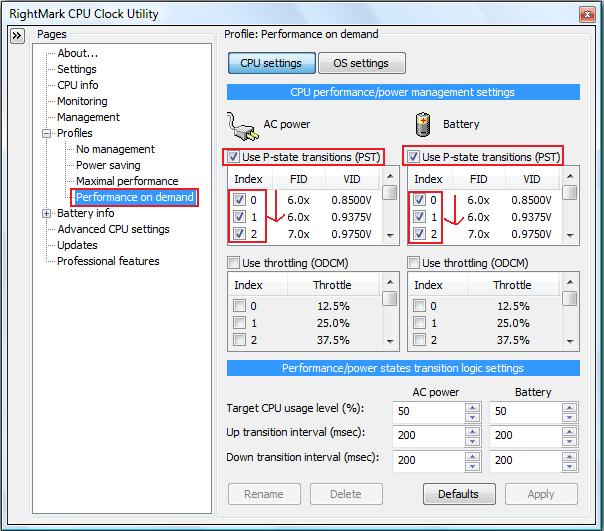Image resolution: width=604 pixels, height=531 pixels.
Task: Switch to the CPU settings tab
Action: 271,63
